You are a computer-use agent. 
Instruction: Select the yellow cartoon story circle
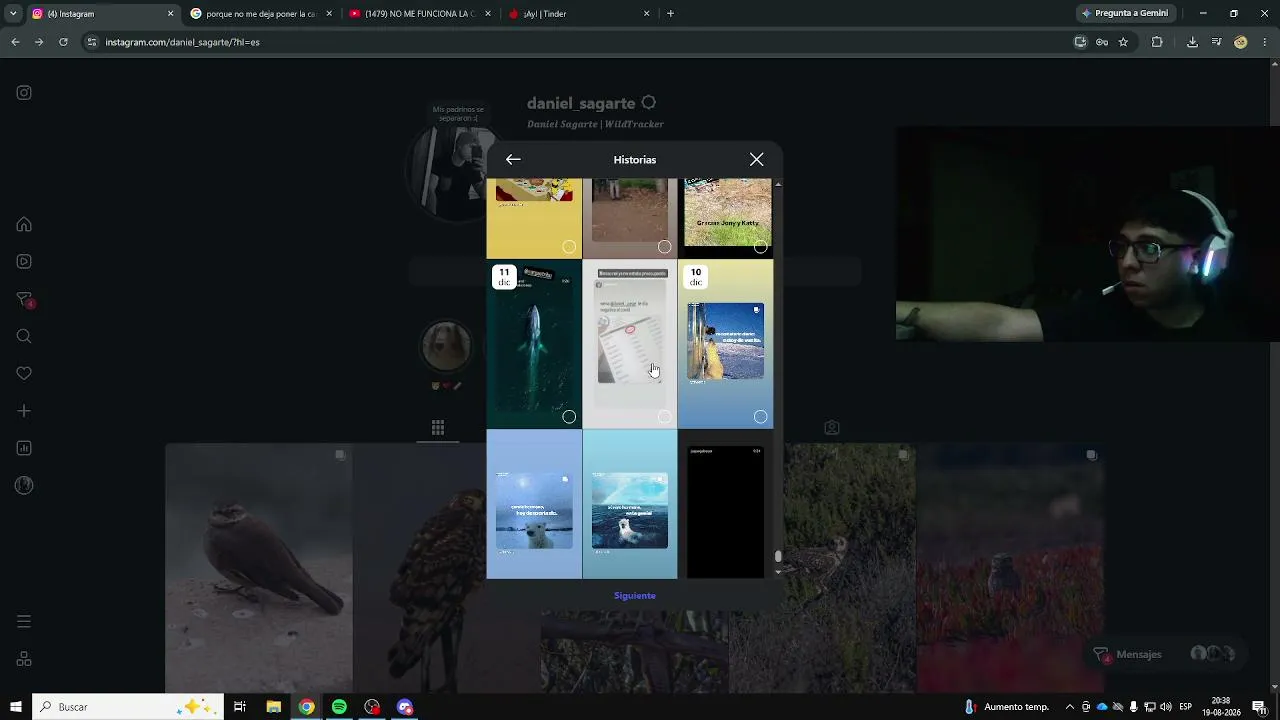click(569, 247)
